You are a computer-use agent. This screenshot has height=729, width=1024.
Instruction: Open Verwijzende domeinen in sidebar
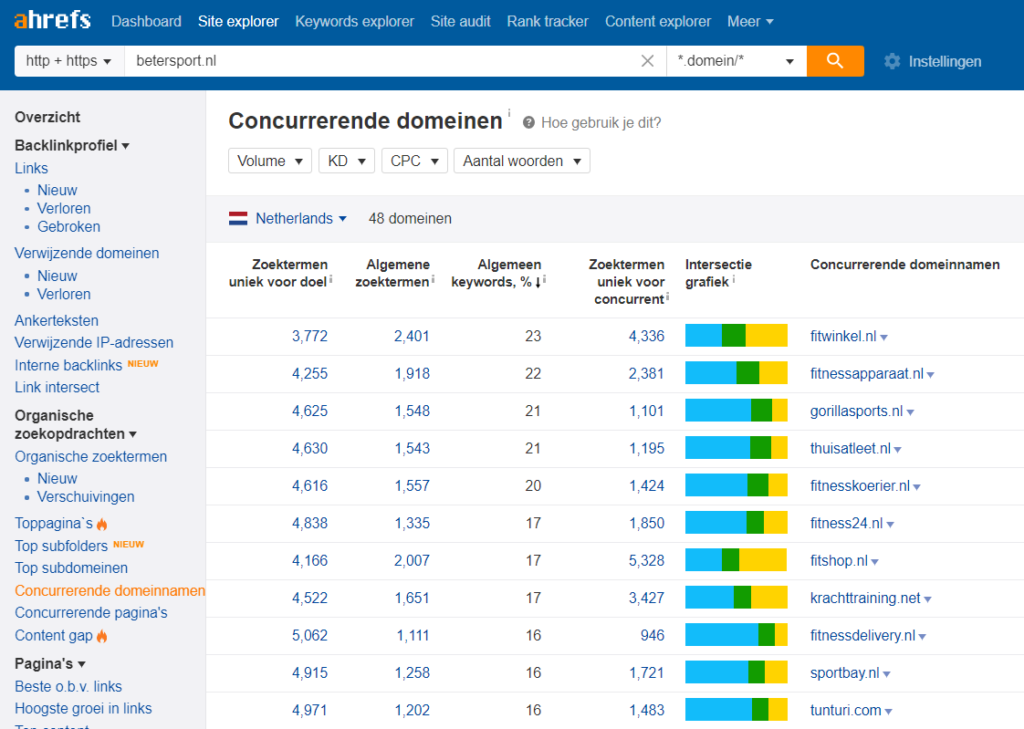[87, 253]
